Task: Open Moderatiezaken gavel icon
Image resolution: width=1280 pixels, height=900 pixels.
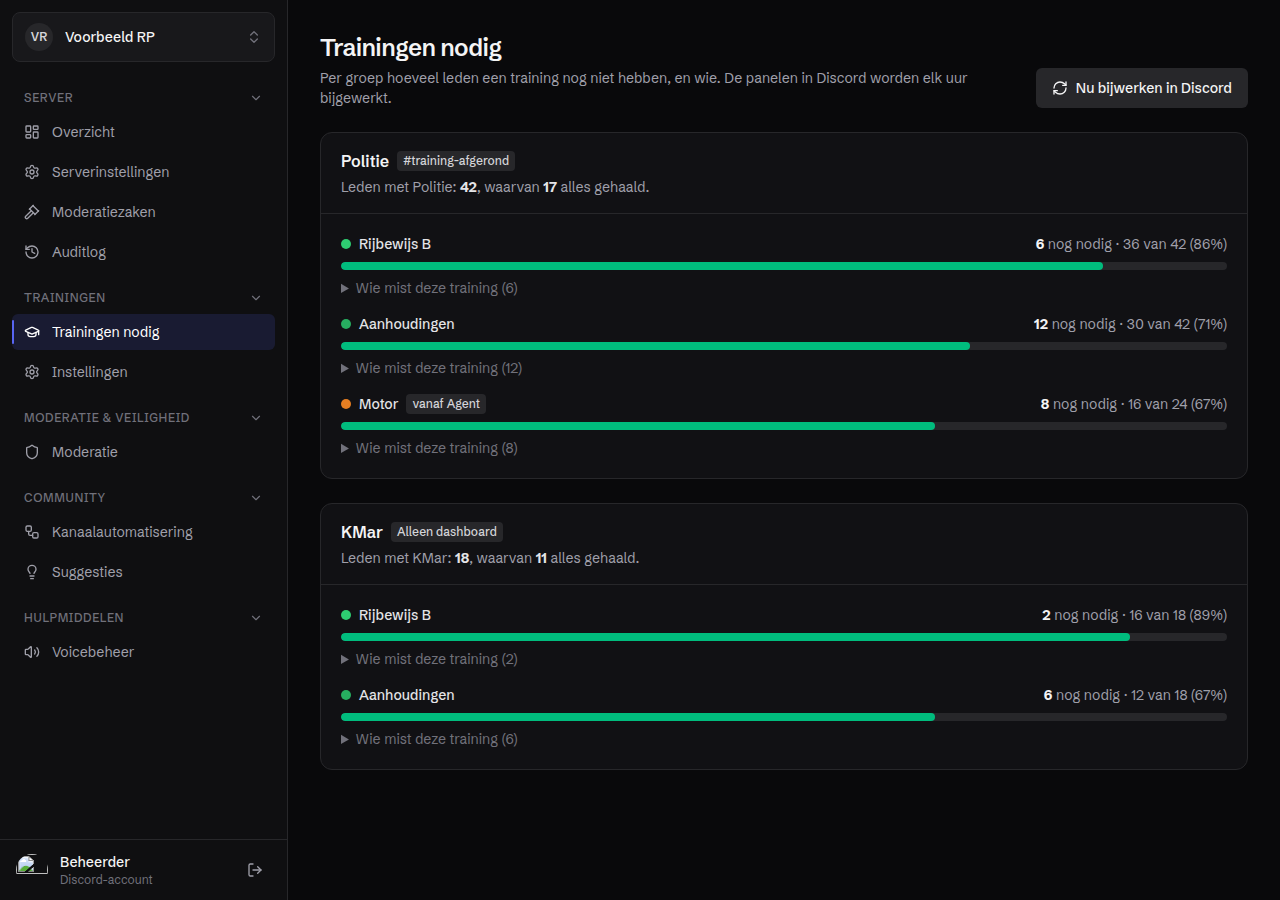Action: point(32,212)
